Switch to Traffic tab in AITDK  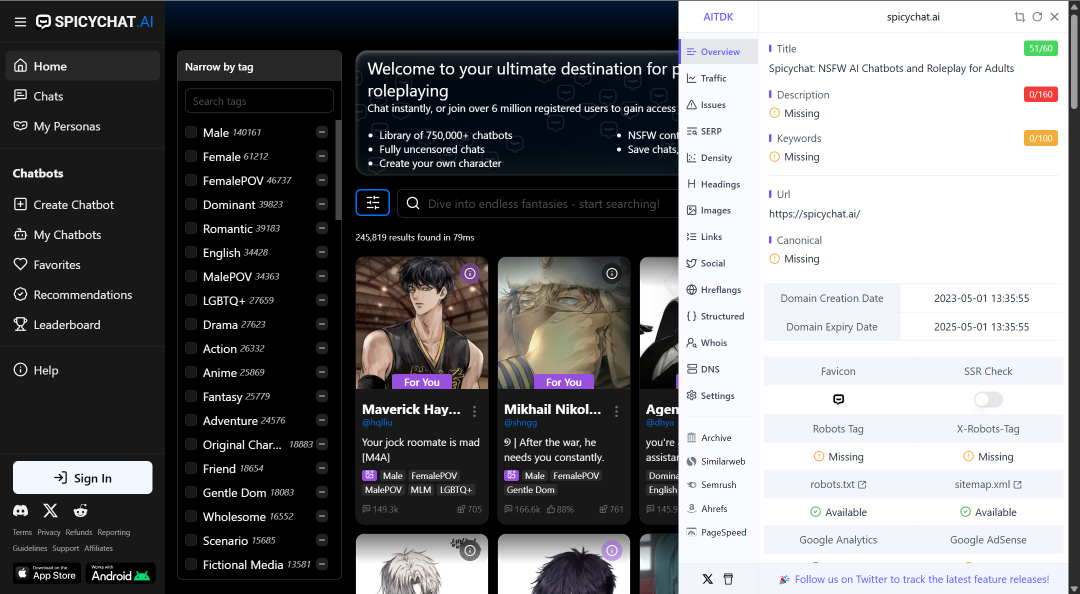[x=718, y=78]
